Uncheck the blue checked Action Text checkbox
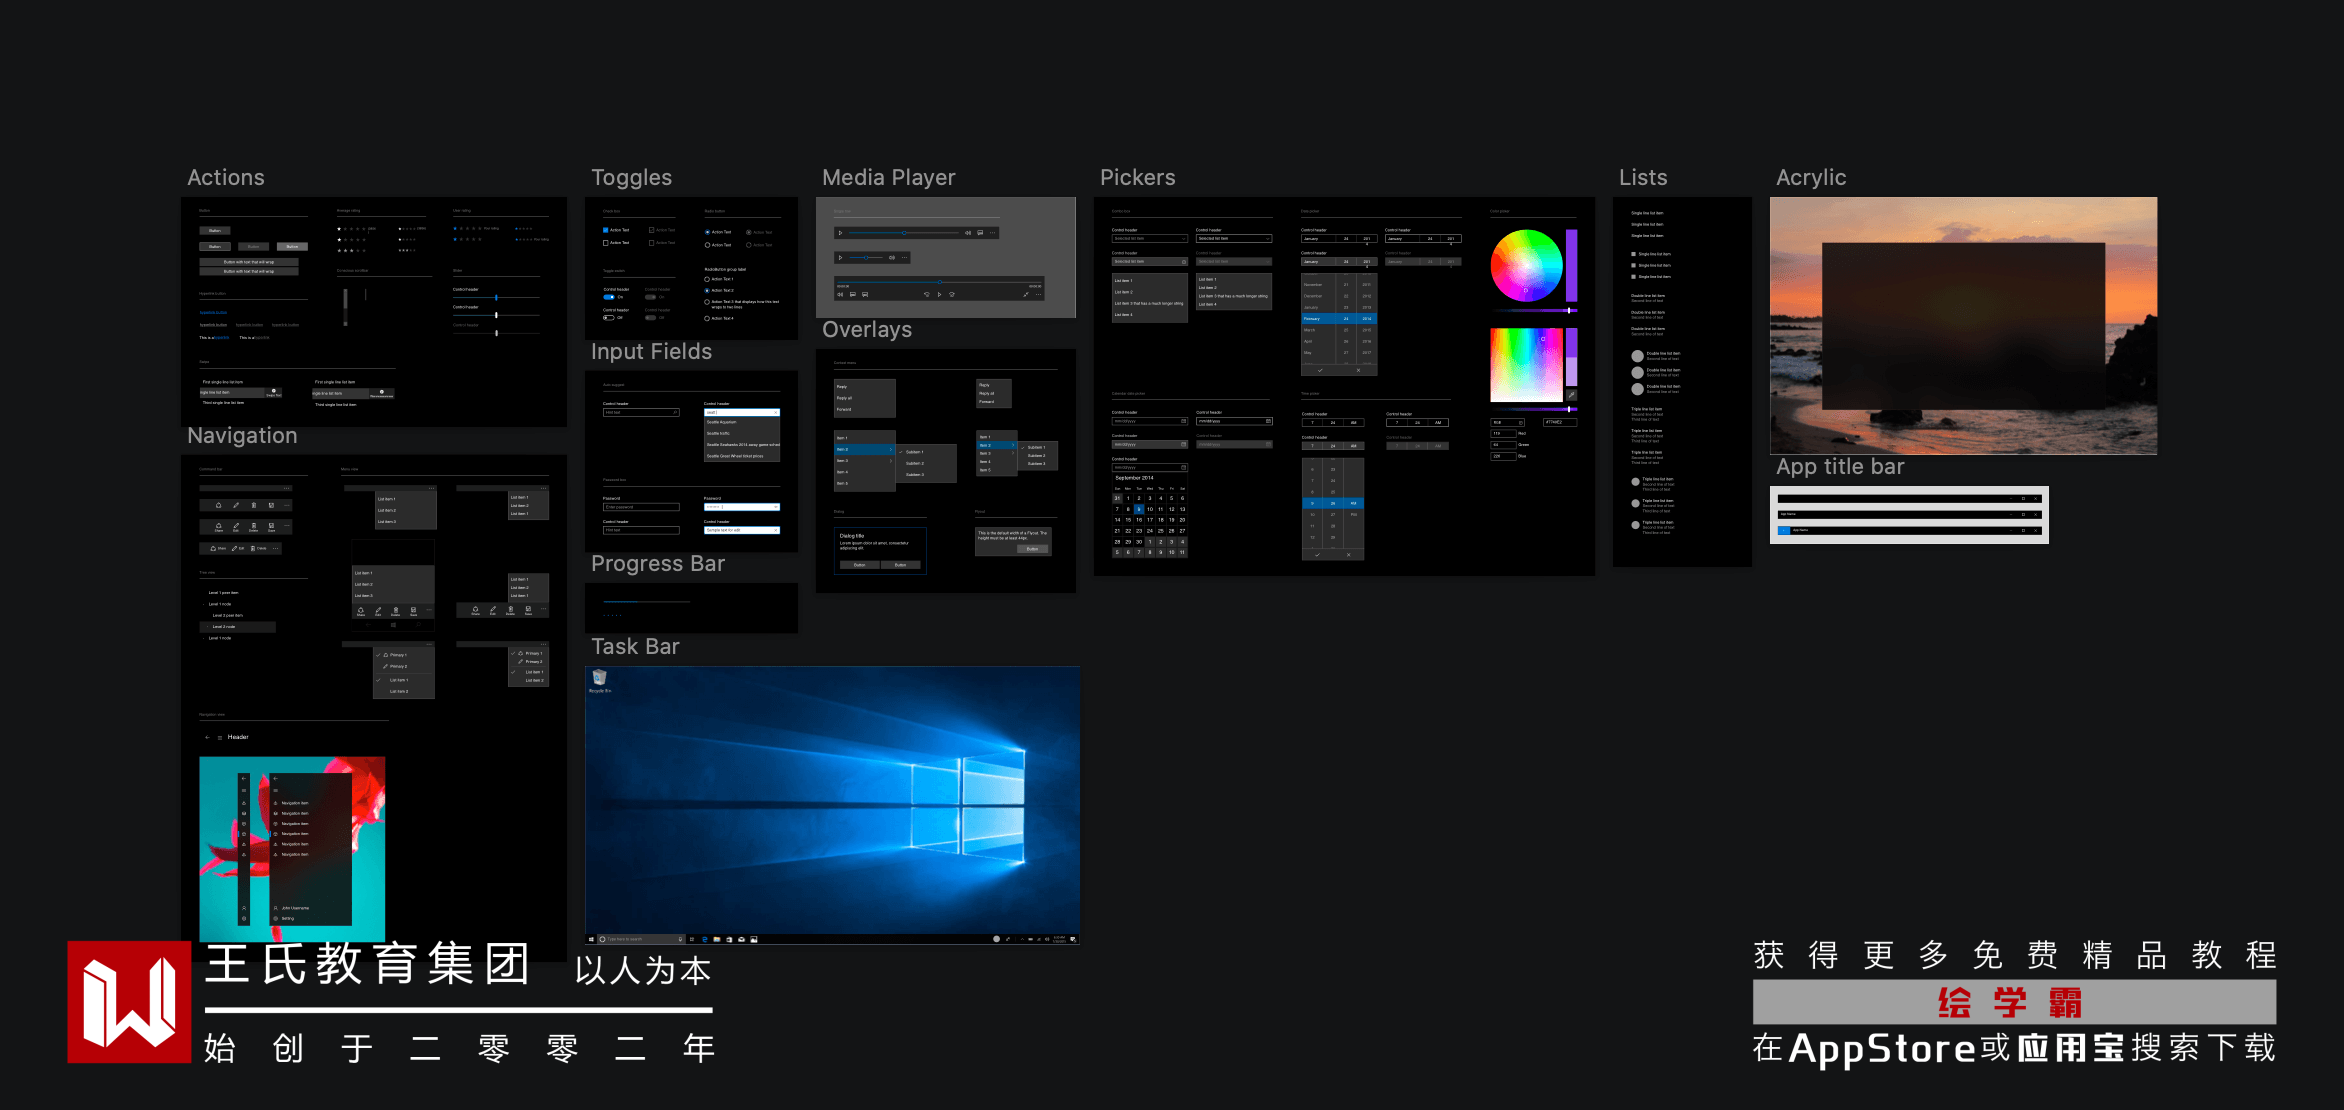The image size is (2344, 1110). 606,230
